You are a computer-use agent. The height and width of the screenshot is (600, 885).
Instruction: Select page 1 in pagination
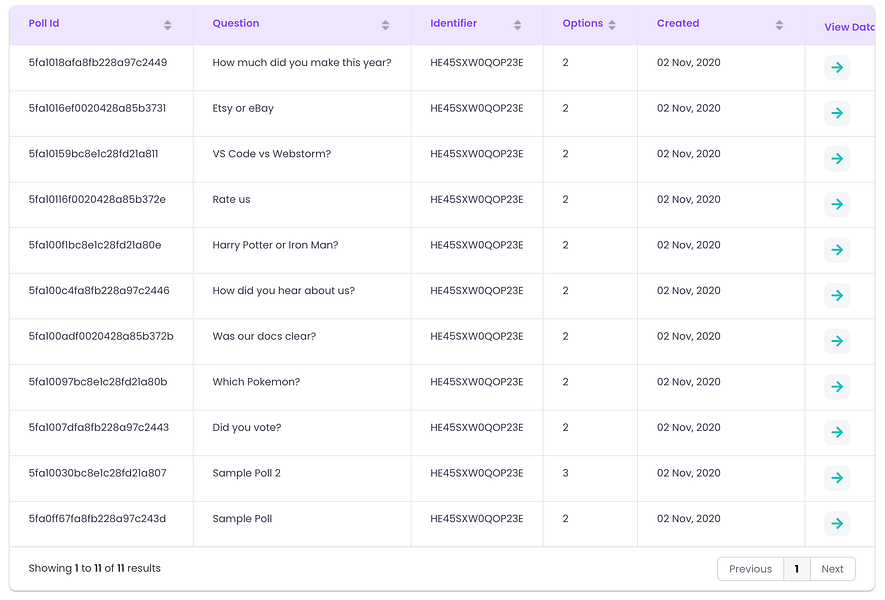point(797,569)
